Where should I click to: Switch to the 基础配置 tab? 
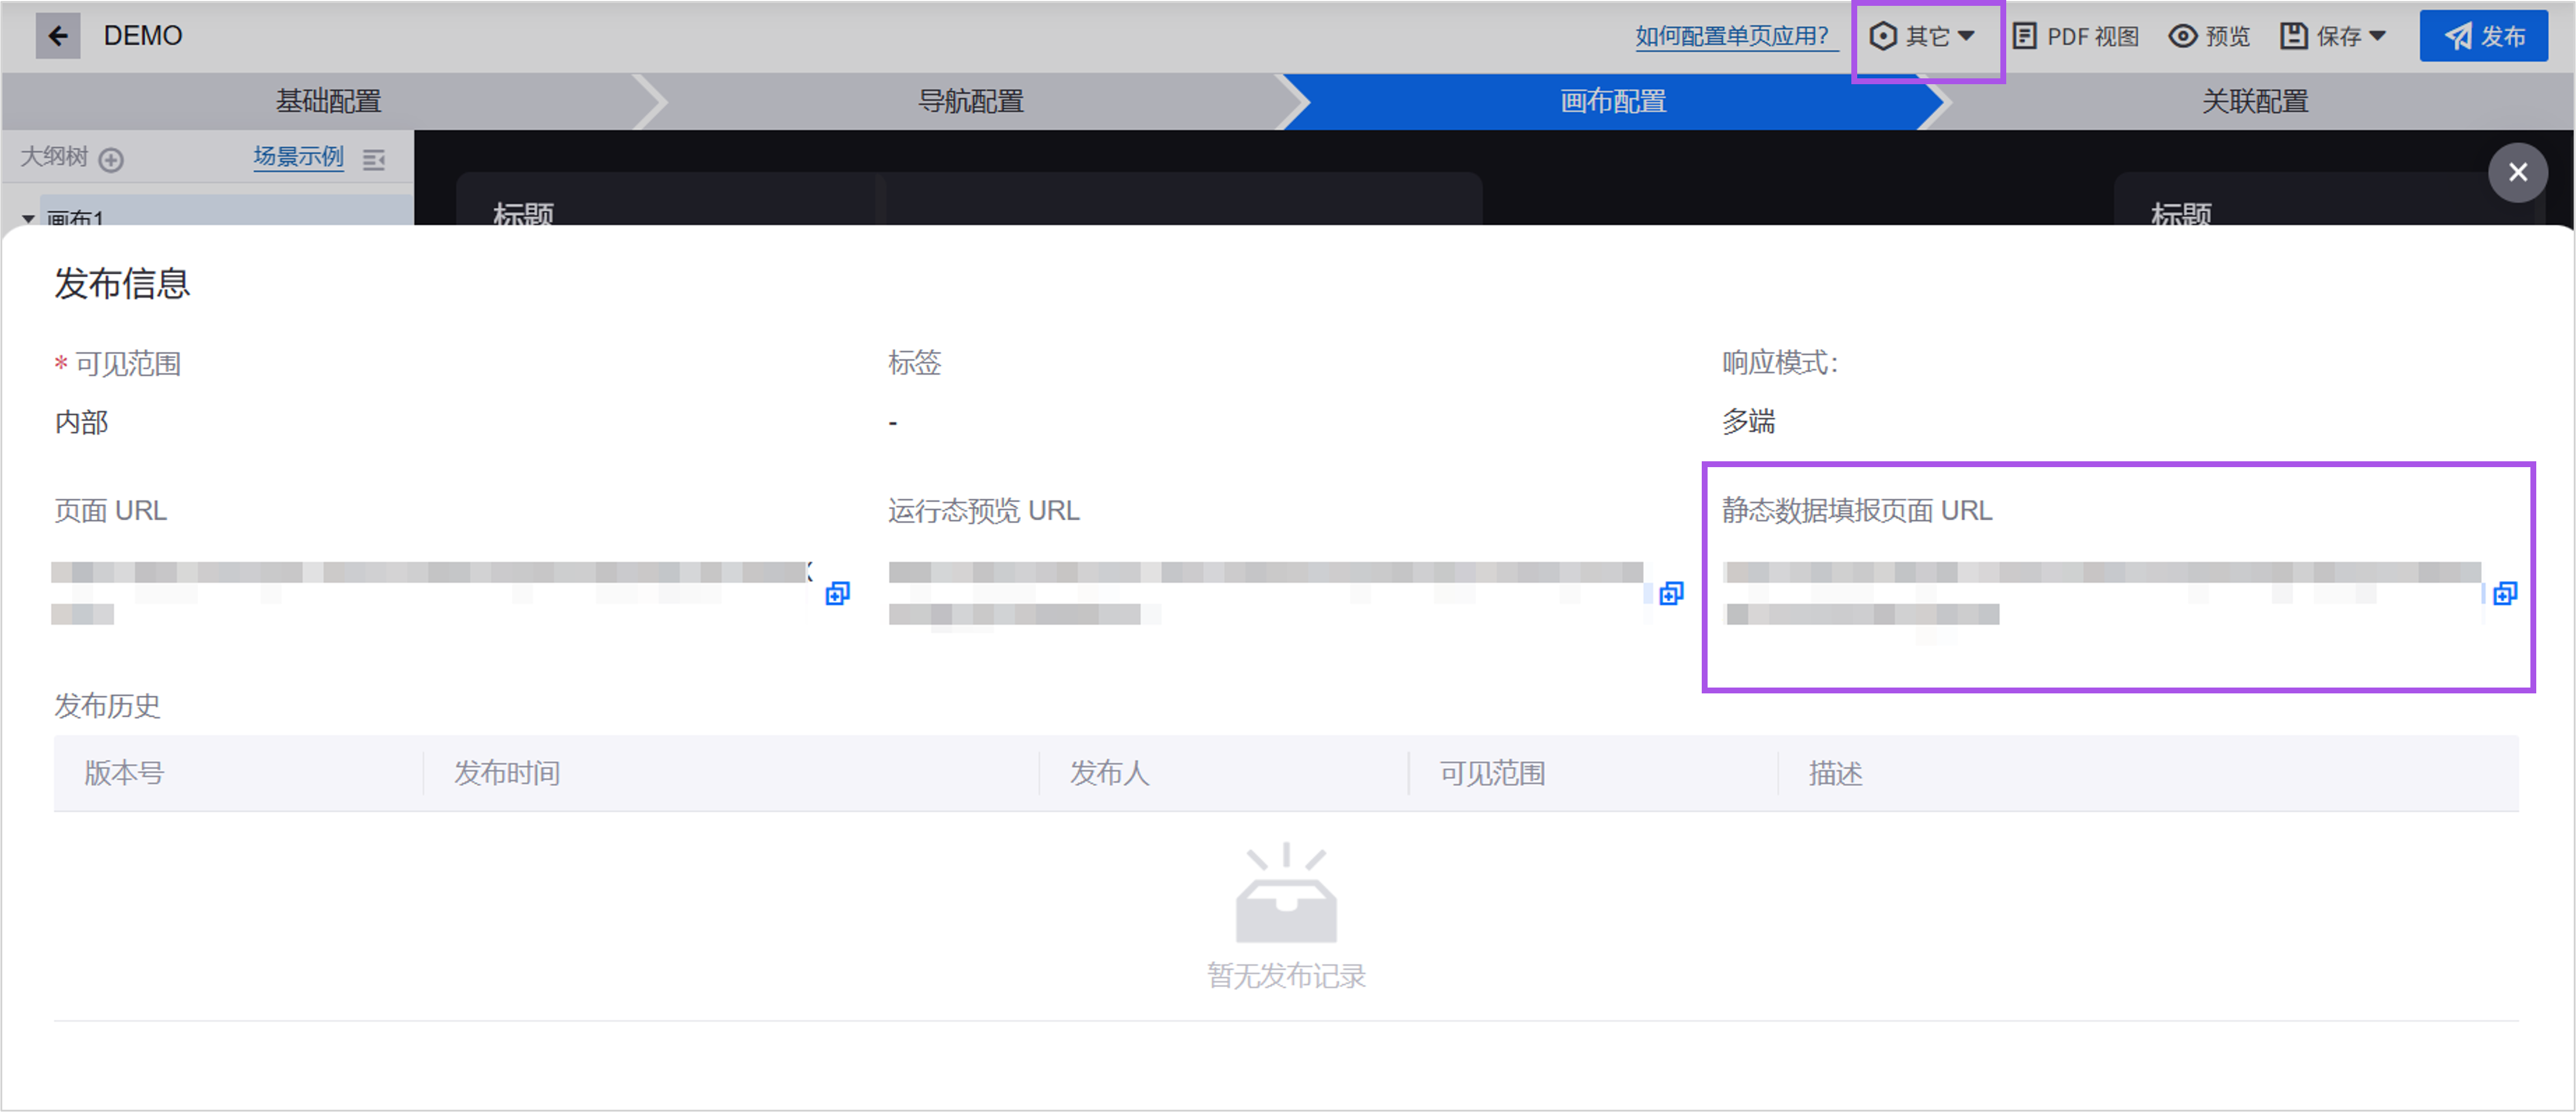[x=327, y=101]
